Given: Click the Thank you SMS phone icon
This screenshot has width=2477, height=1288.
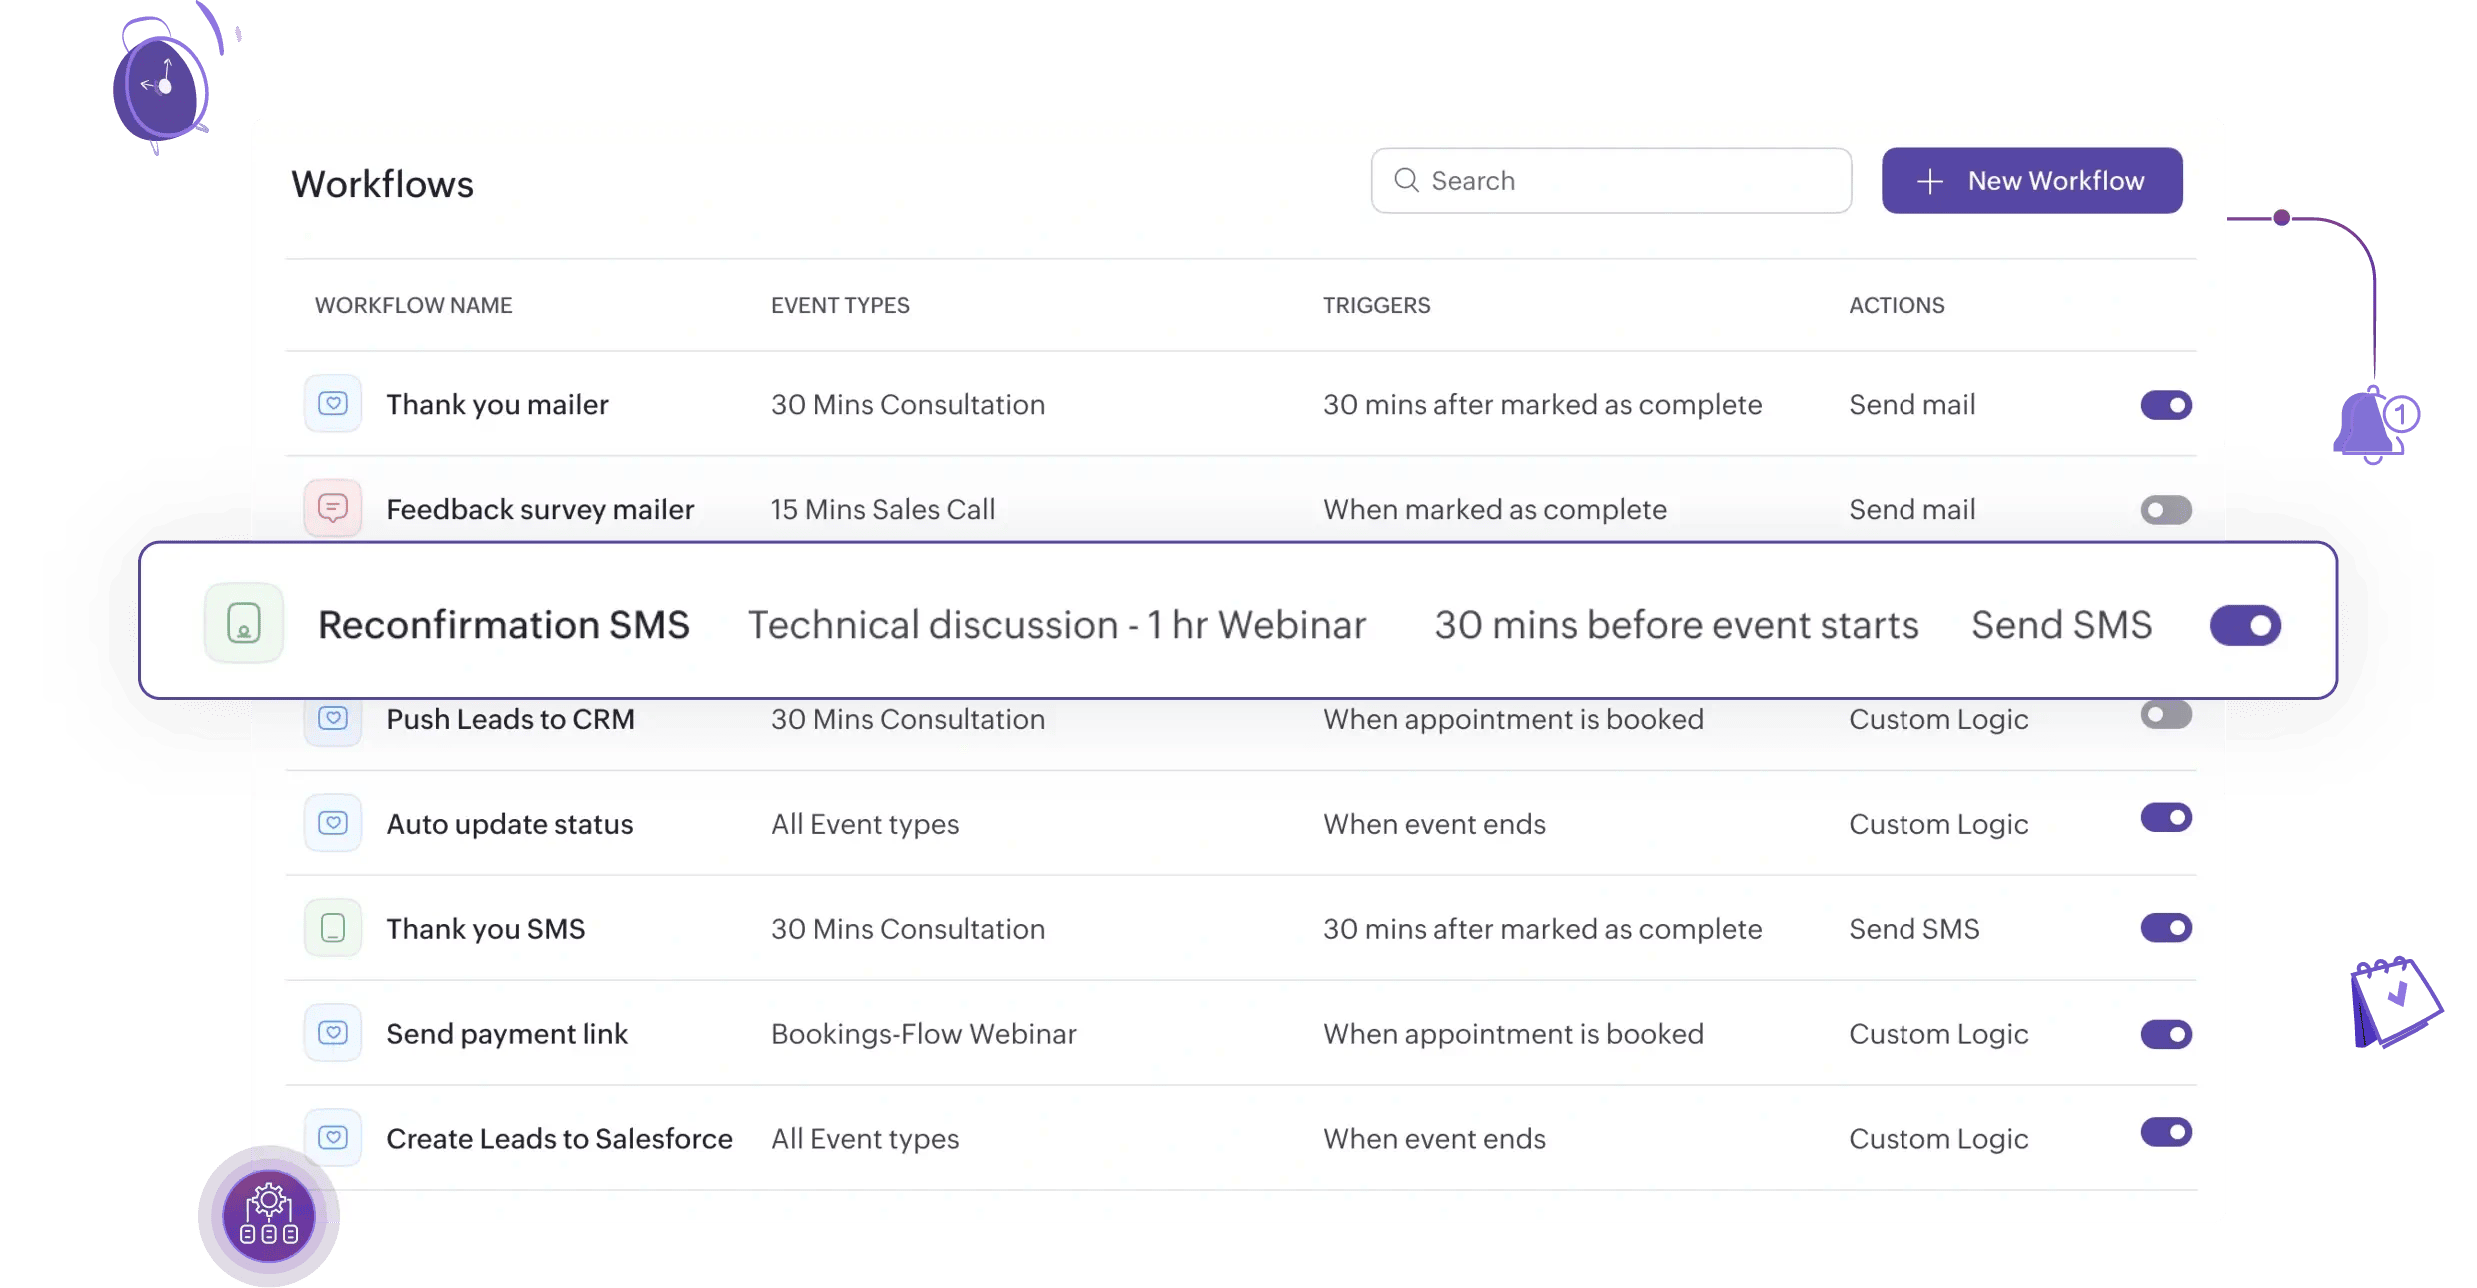Looking at the screenshot, I should point(333,928).
